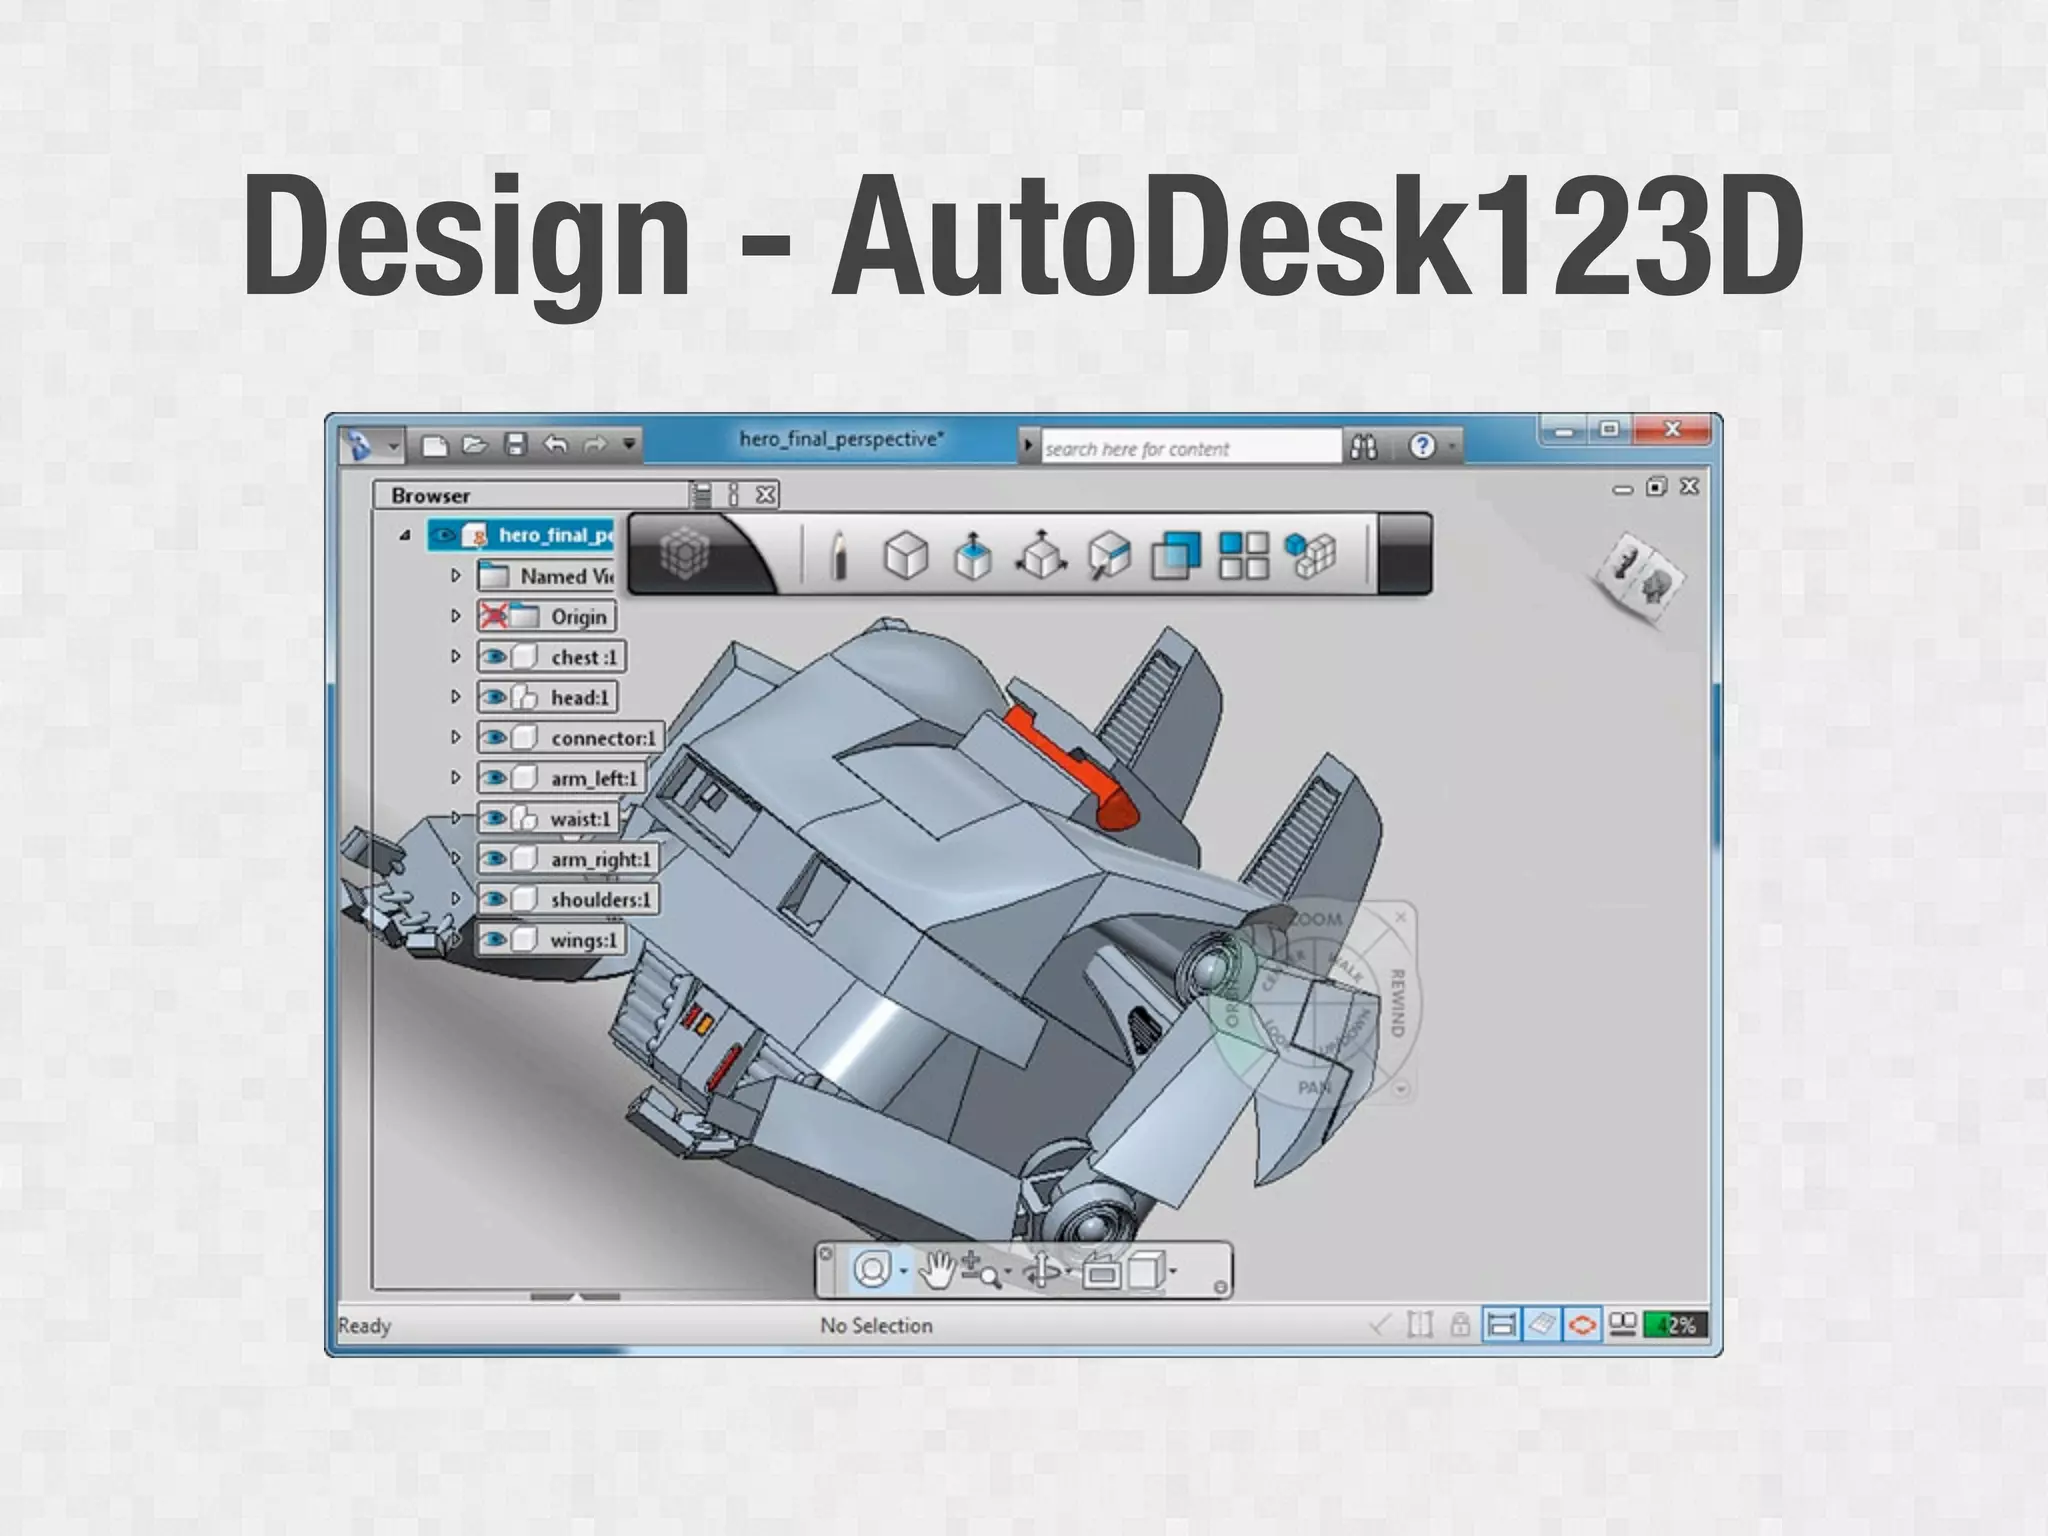The width and height of the screenshot is (2048, 1536).
Task: Hide the chest:1 component eye
Action: (494, 657)
